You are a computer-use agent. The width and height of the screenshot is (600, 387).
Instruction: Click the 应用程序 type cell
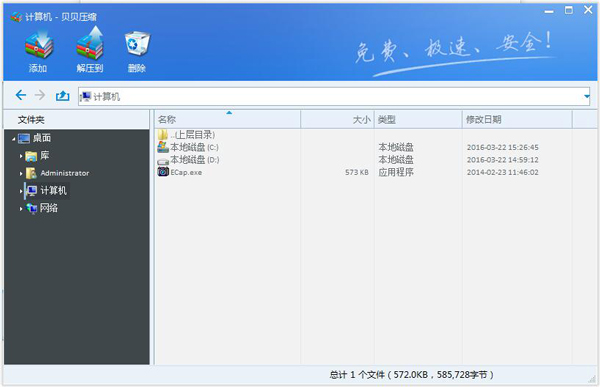coord(396,172)
